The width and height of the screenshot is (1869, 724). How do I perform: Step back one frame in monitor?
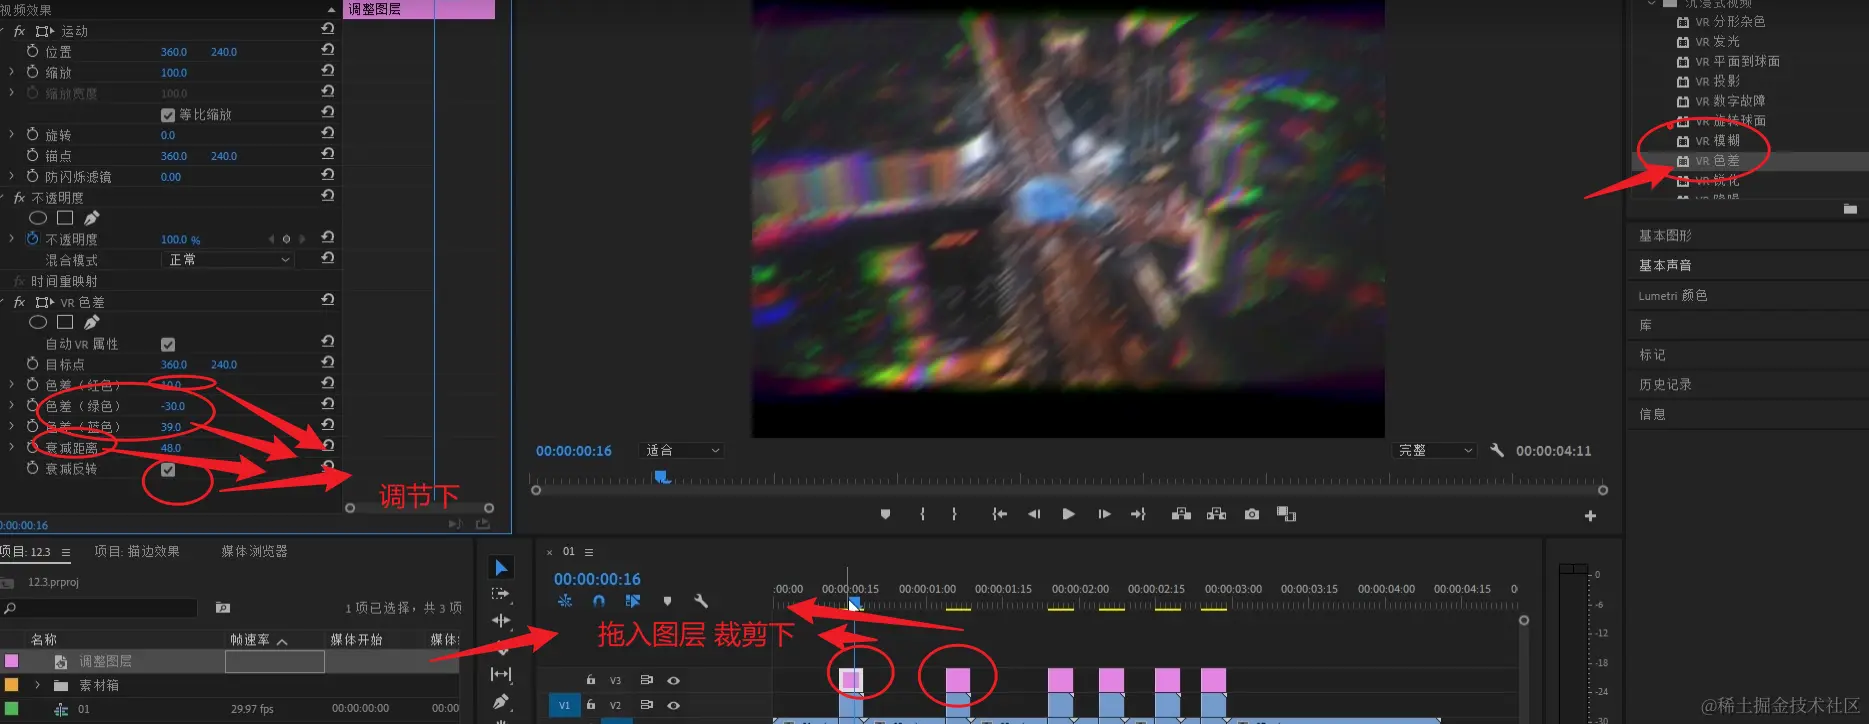point(1034,514)
